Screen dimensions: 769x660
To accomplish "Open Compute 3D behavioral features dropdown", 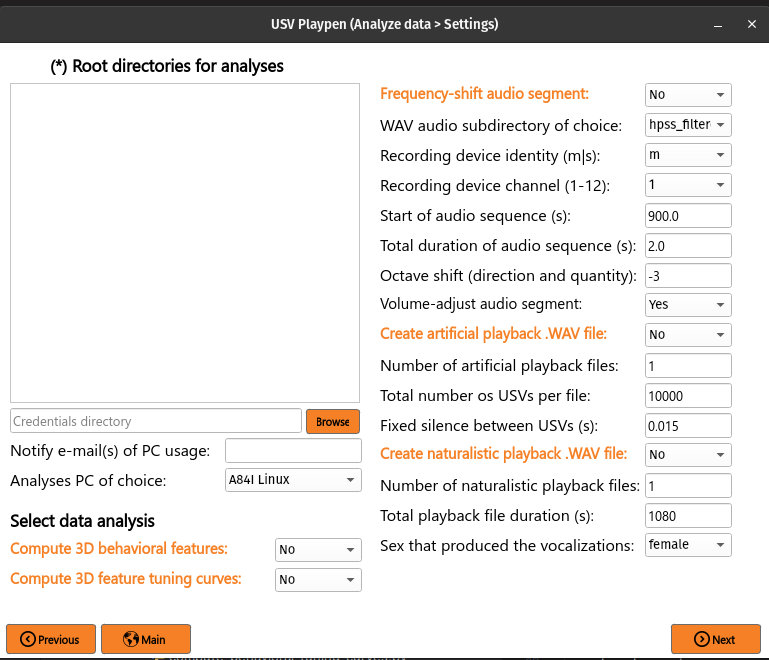I will point(318,550).
